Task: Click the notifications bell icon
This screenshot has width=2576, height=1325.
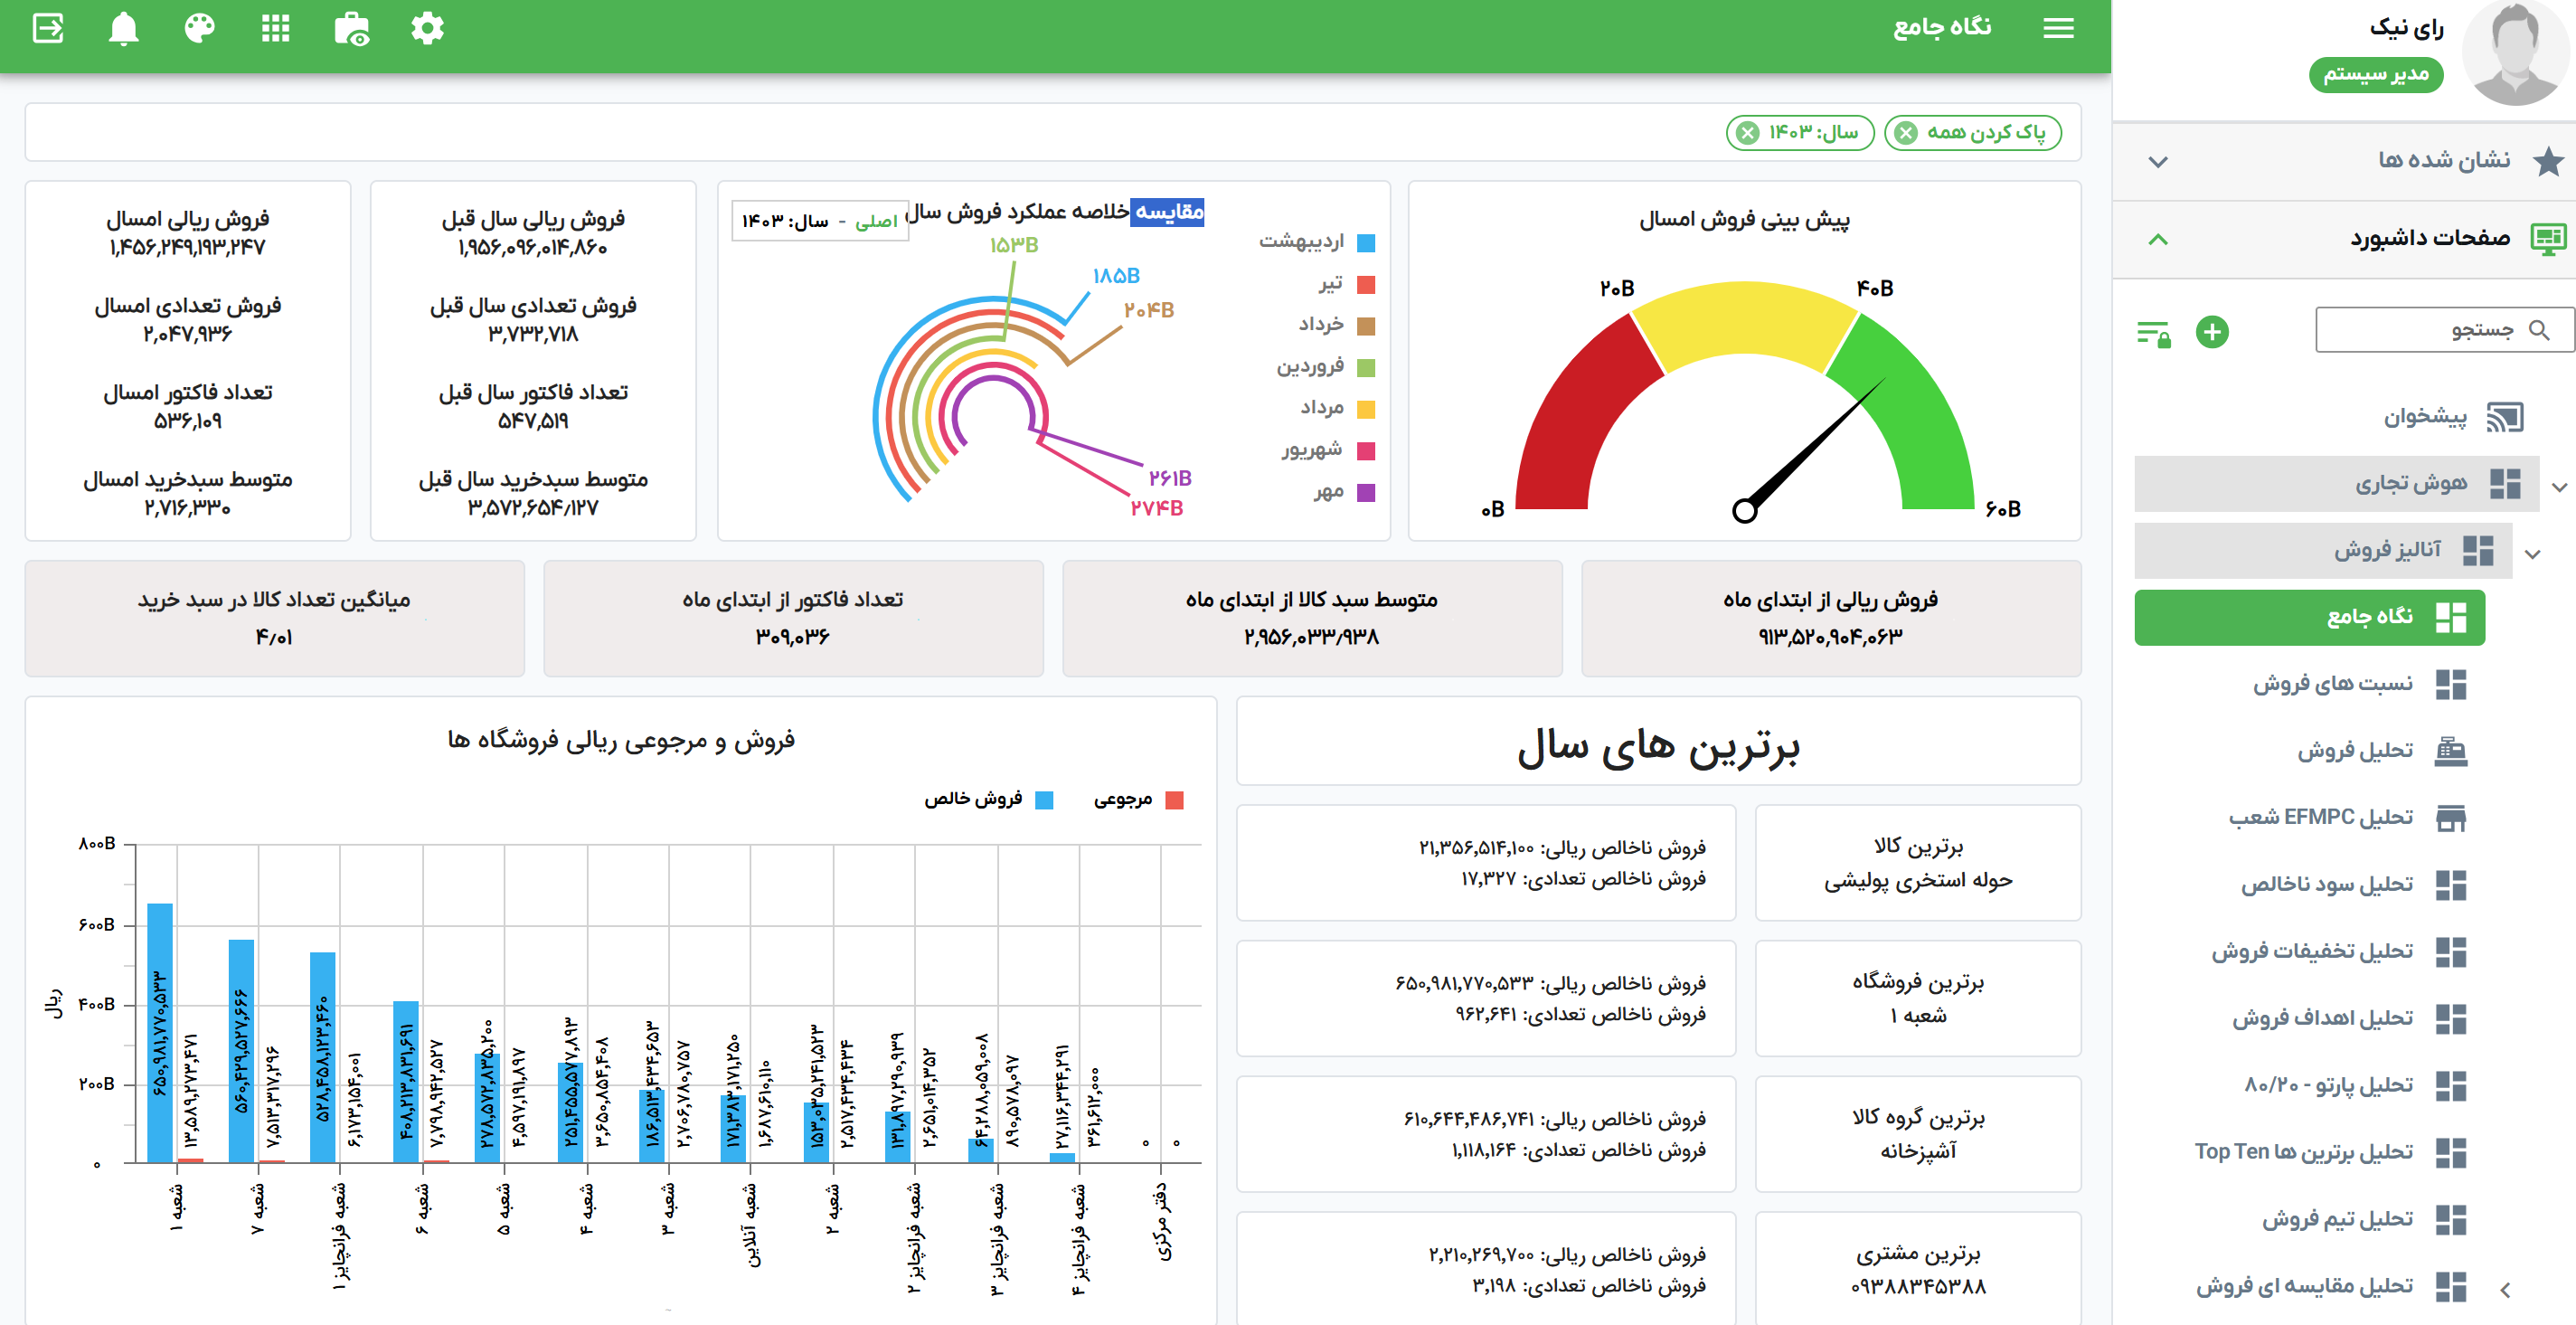Action: 123,29
